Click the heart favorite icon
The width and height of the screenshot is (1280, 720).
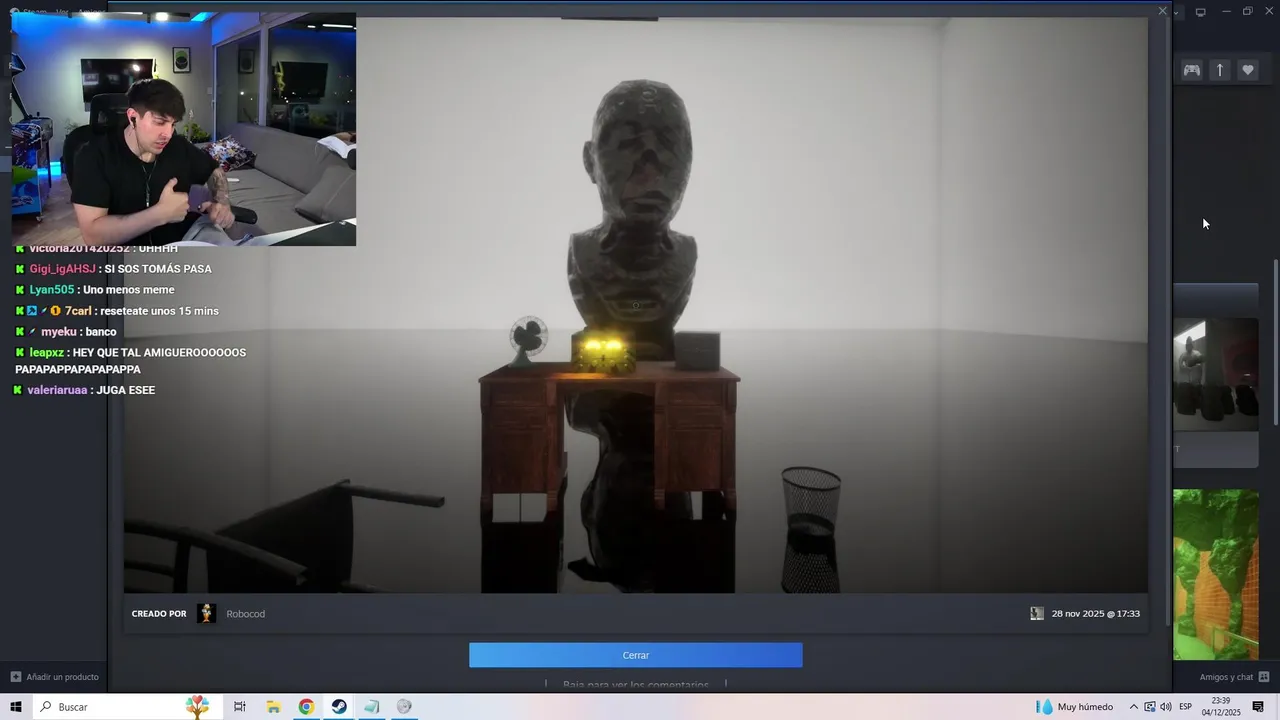pos(1247,70)
